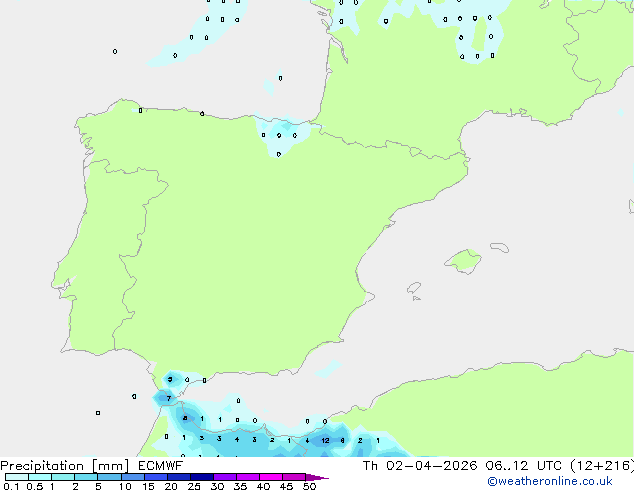The width and height of the screenshot is (634, 490).
Task: Click the "7" precipitation value near Gibraltar
Action: (x=169, y=399)
